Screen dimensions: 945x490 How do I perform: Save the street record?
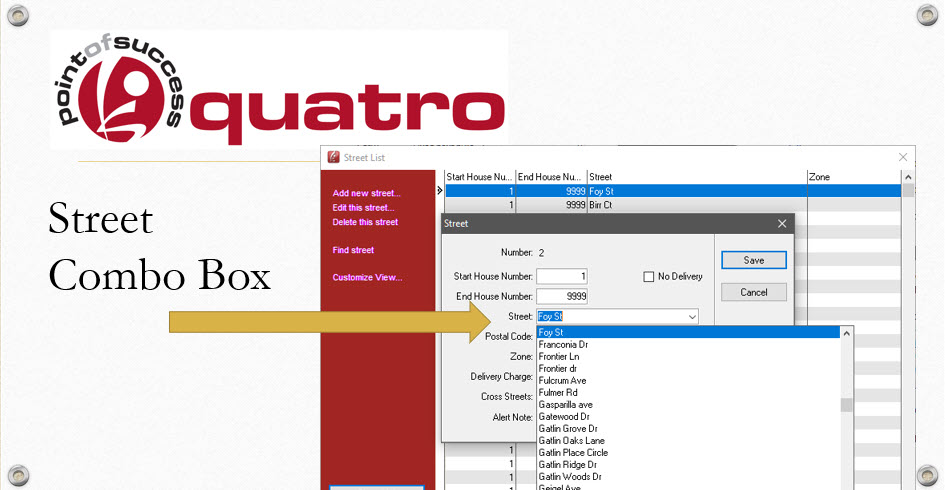point(754,260)
